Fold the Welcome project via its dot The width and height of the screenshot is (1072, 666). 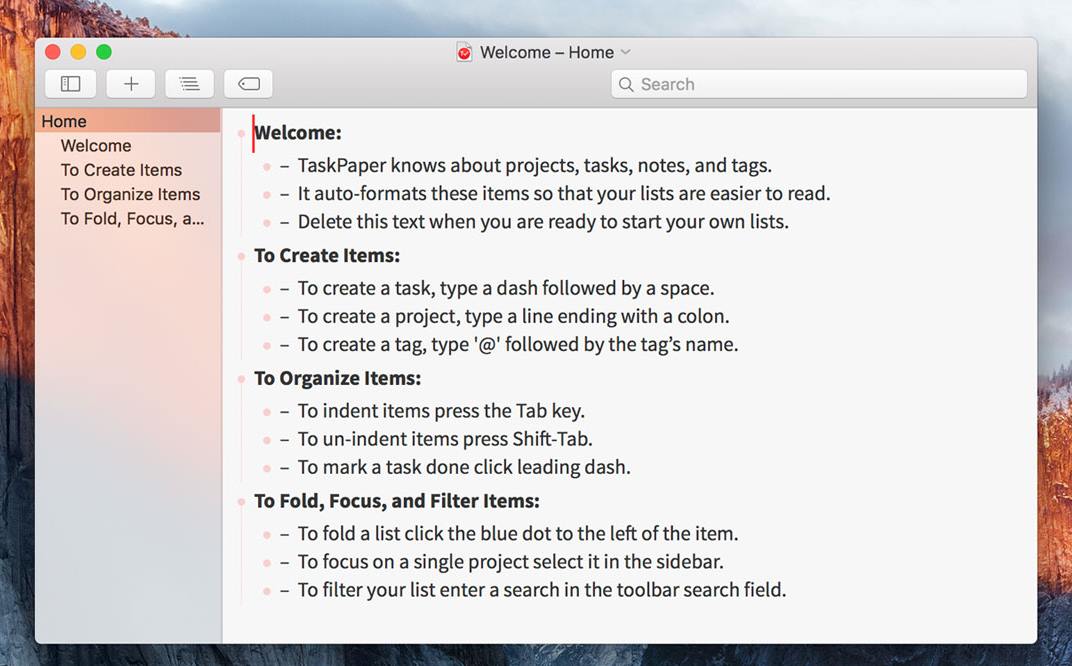pyautogui.click(x=241, y=133)
